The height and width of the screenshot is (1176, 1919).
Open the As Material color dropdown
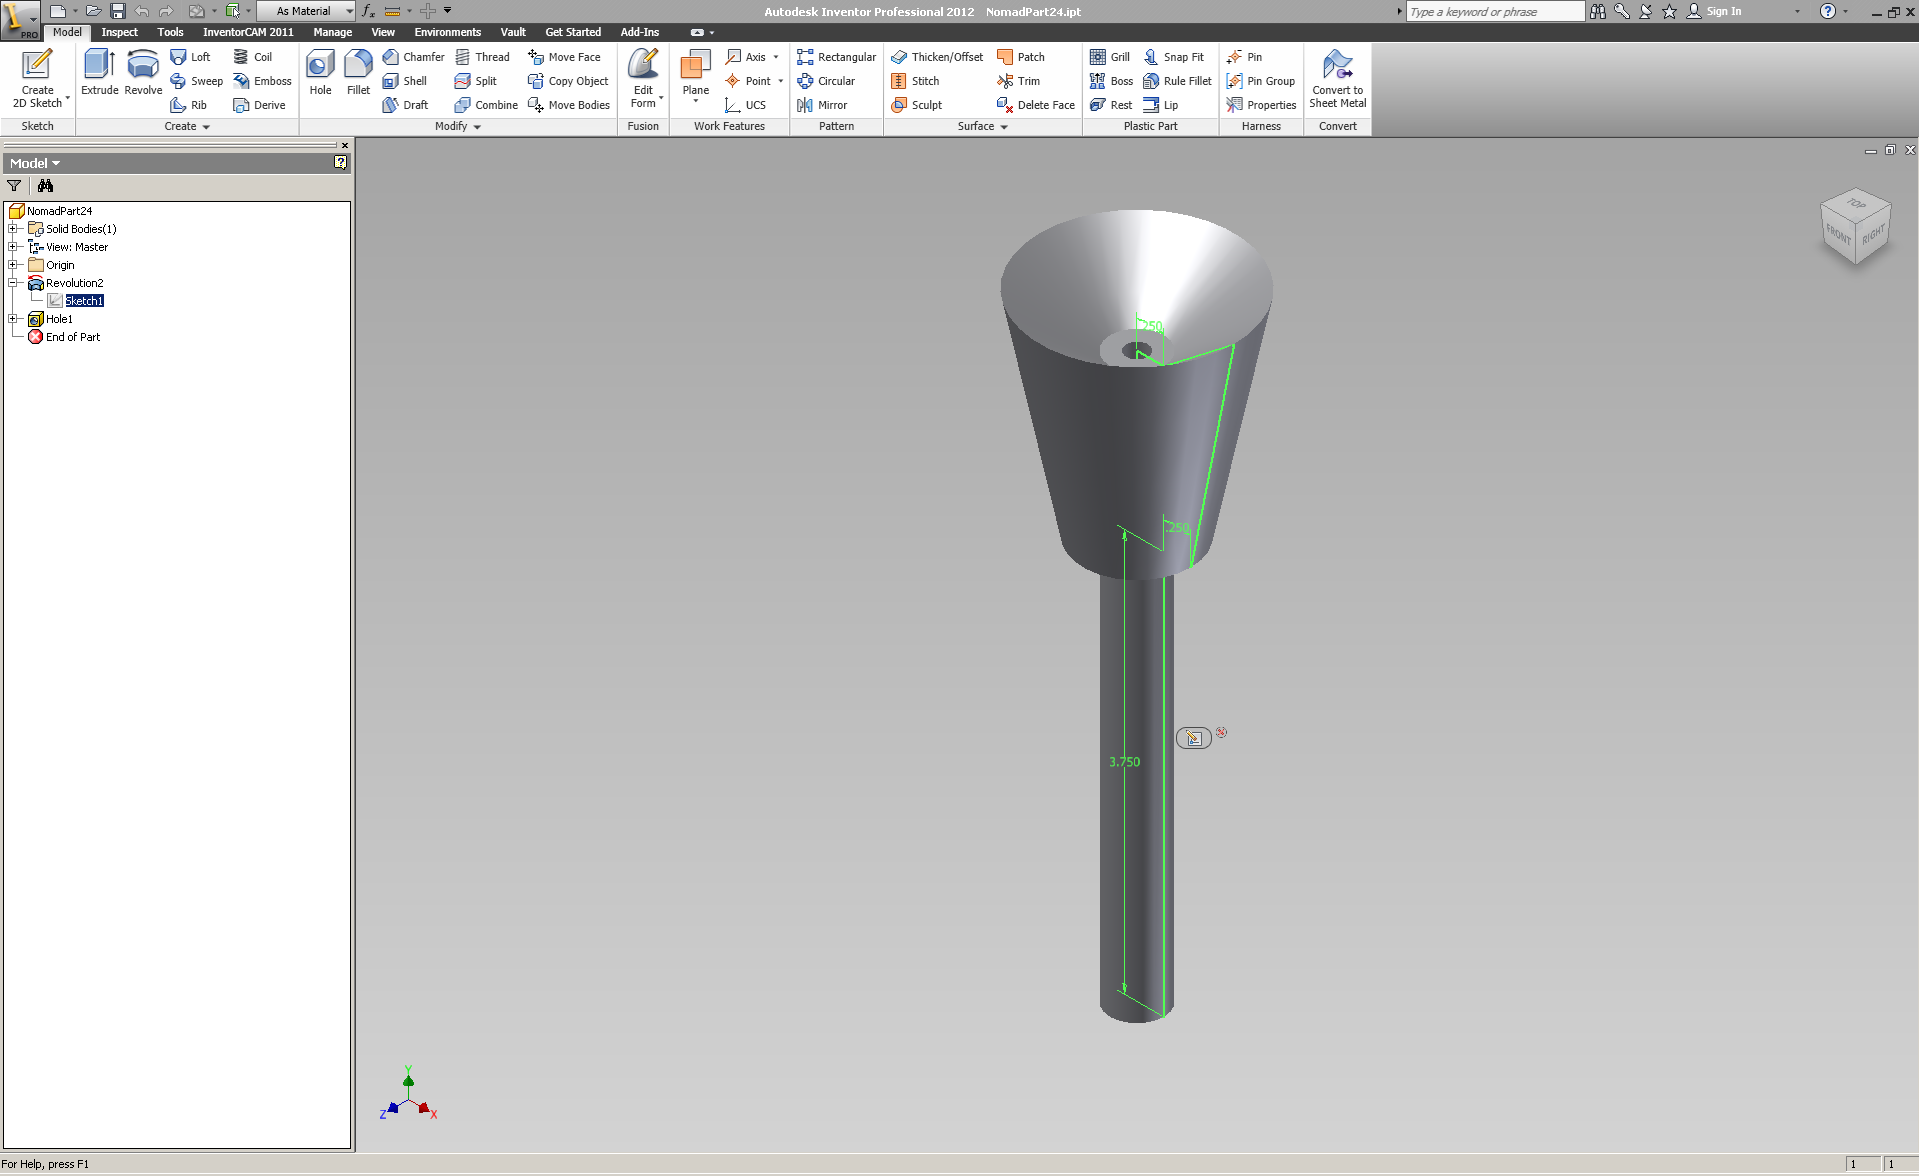click(307, 11)
